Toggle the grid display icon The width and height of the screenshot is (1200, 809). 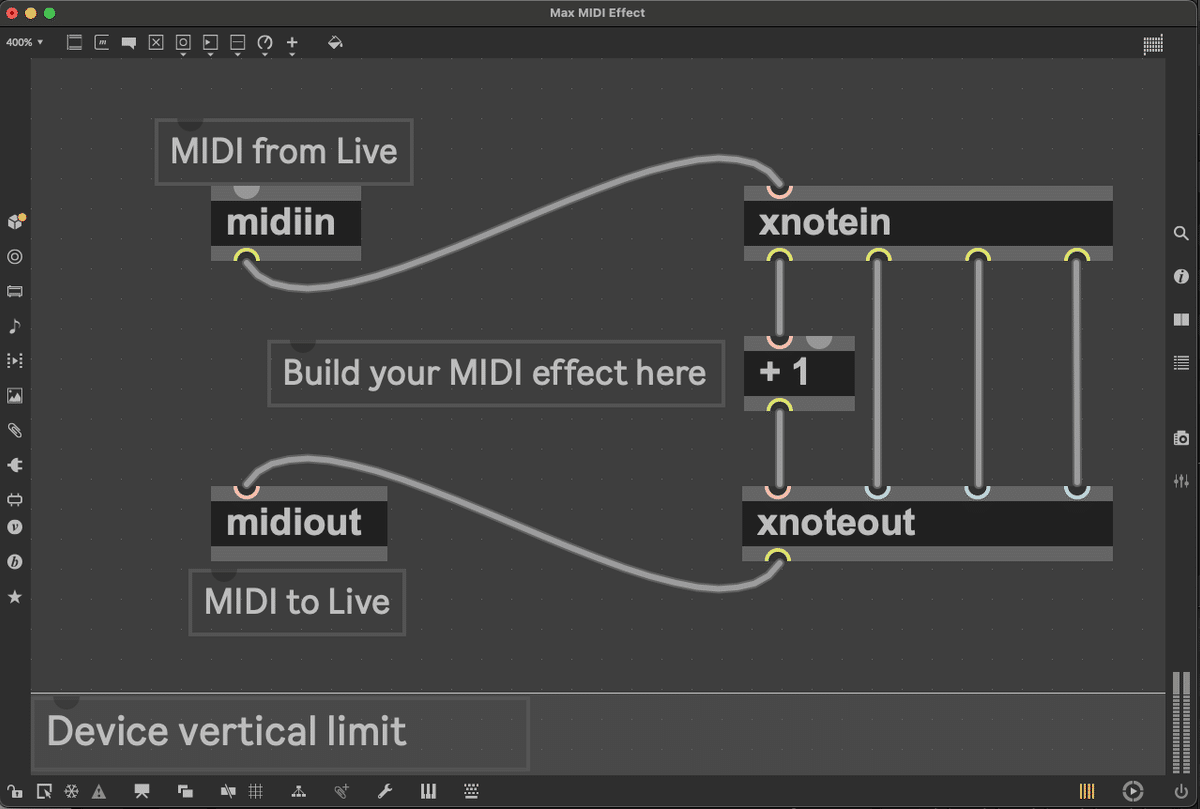(x=256, y=791)
